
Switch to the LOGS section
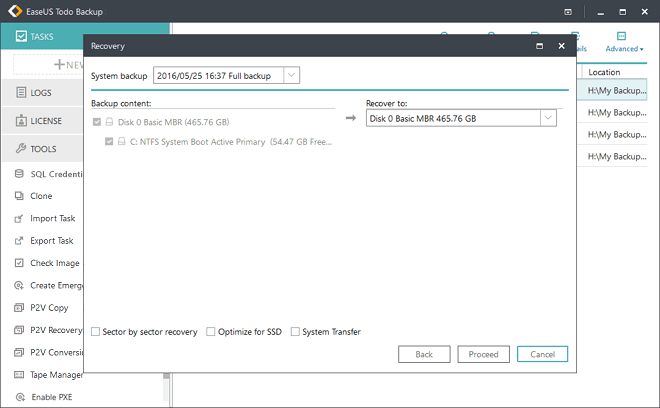pos(40,93)
